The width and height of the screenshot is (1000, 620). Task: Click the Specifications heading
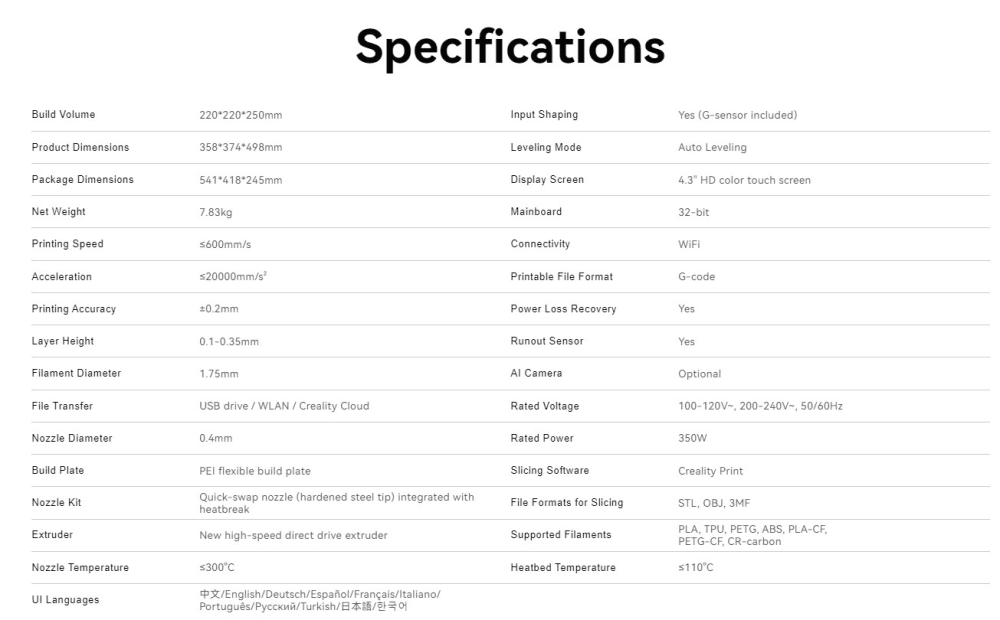click(510, 46)
